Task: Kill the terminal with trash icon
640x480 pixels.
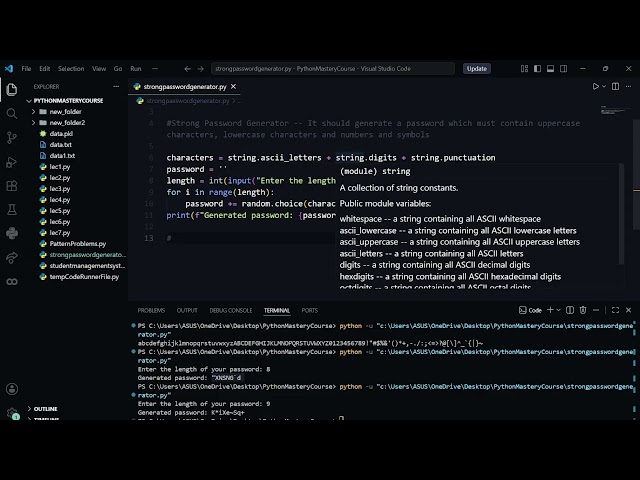Action: 583,310
